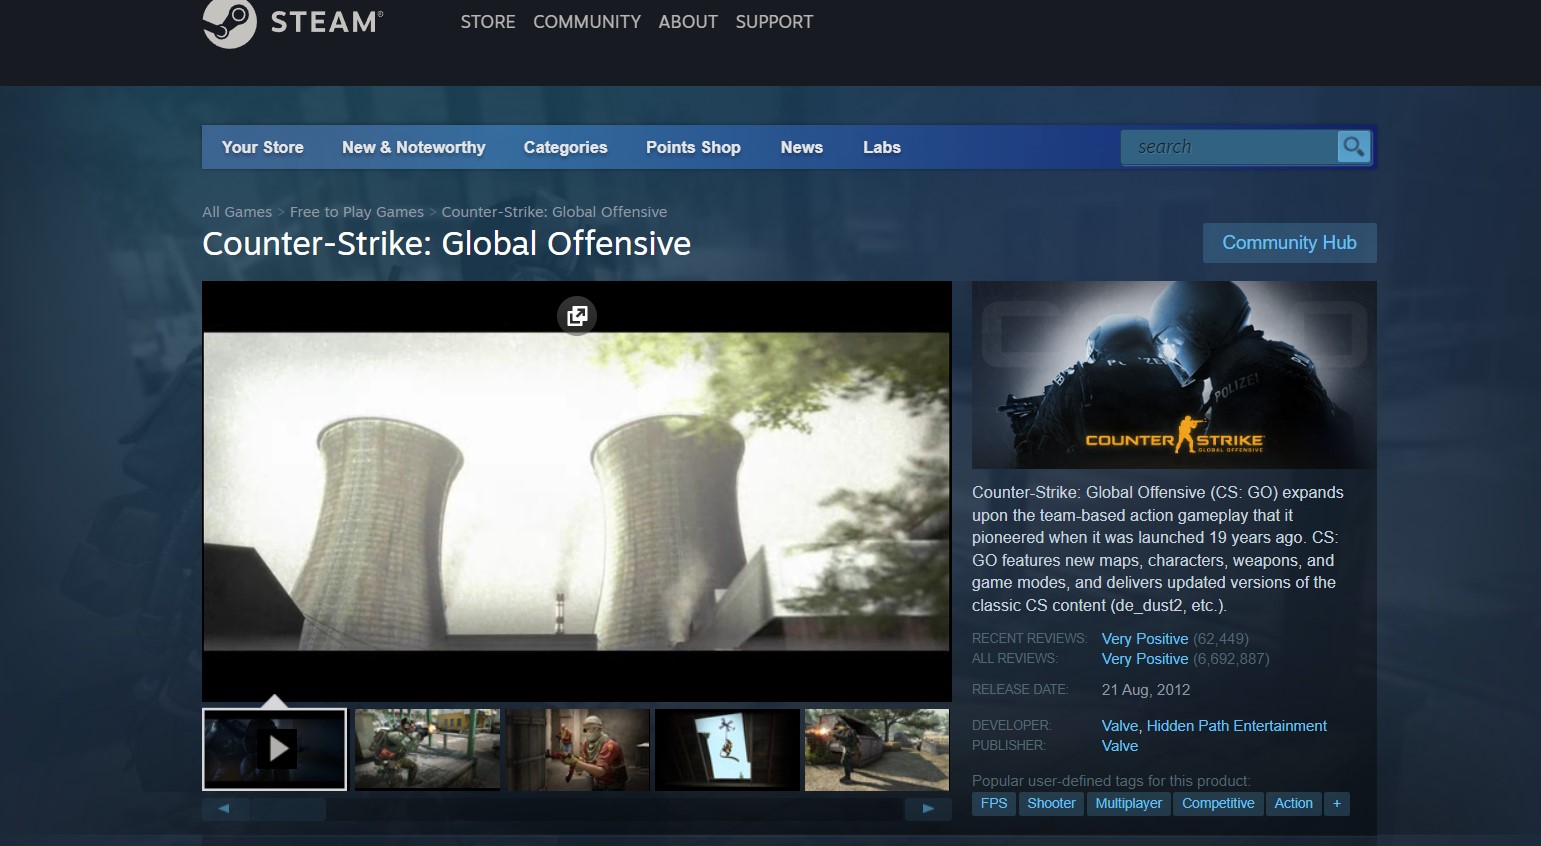Open the Community Hub button

(1290, 243)
